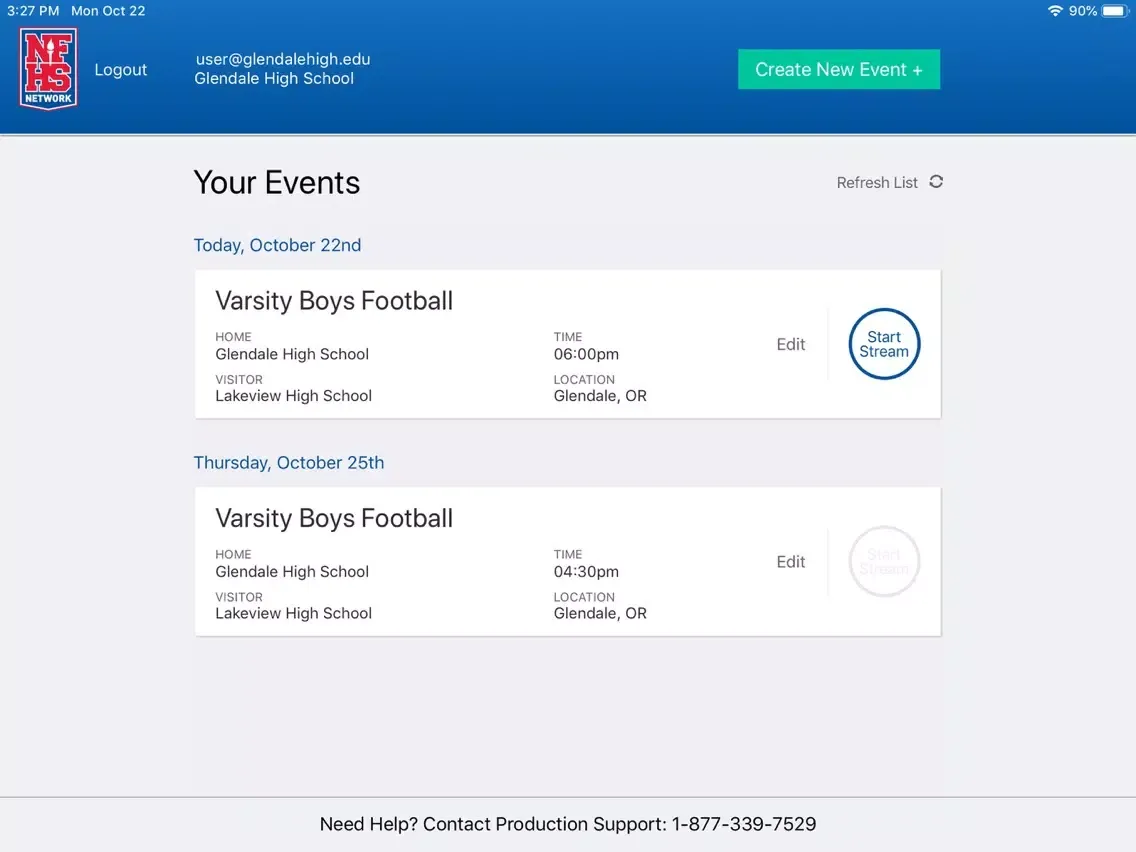
Task: Create a new event
Action: coord(839,70)
